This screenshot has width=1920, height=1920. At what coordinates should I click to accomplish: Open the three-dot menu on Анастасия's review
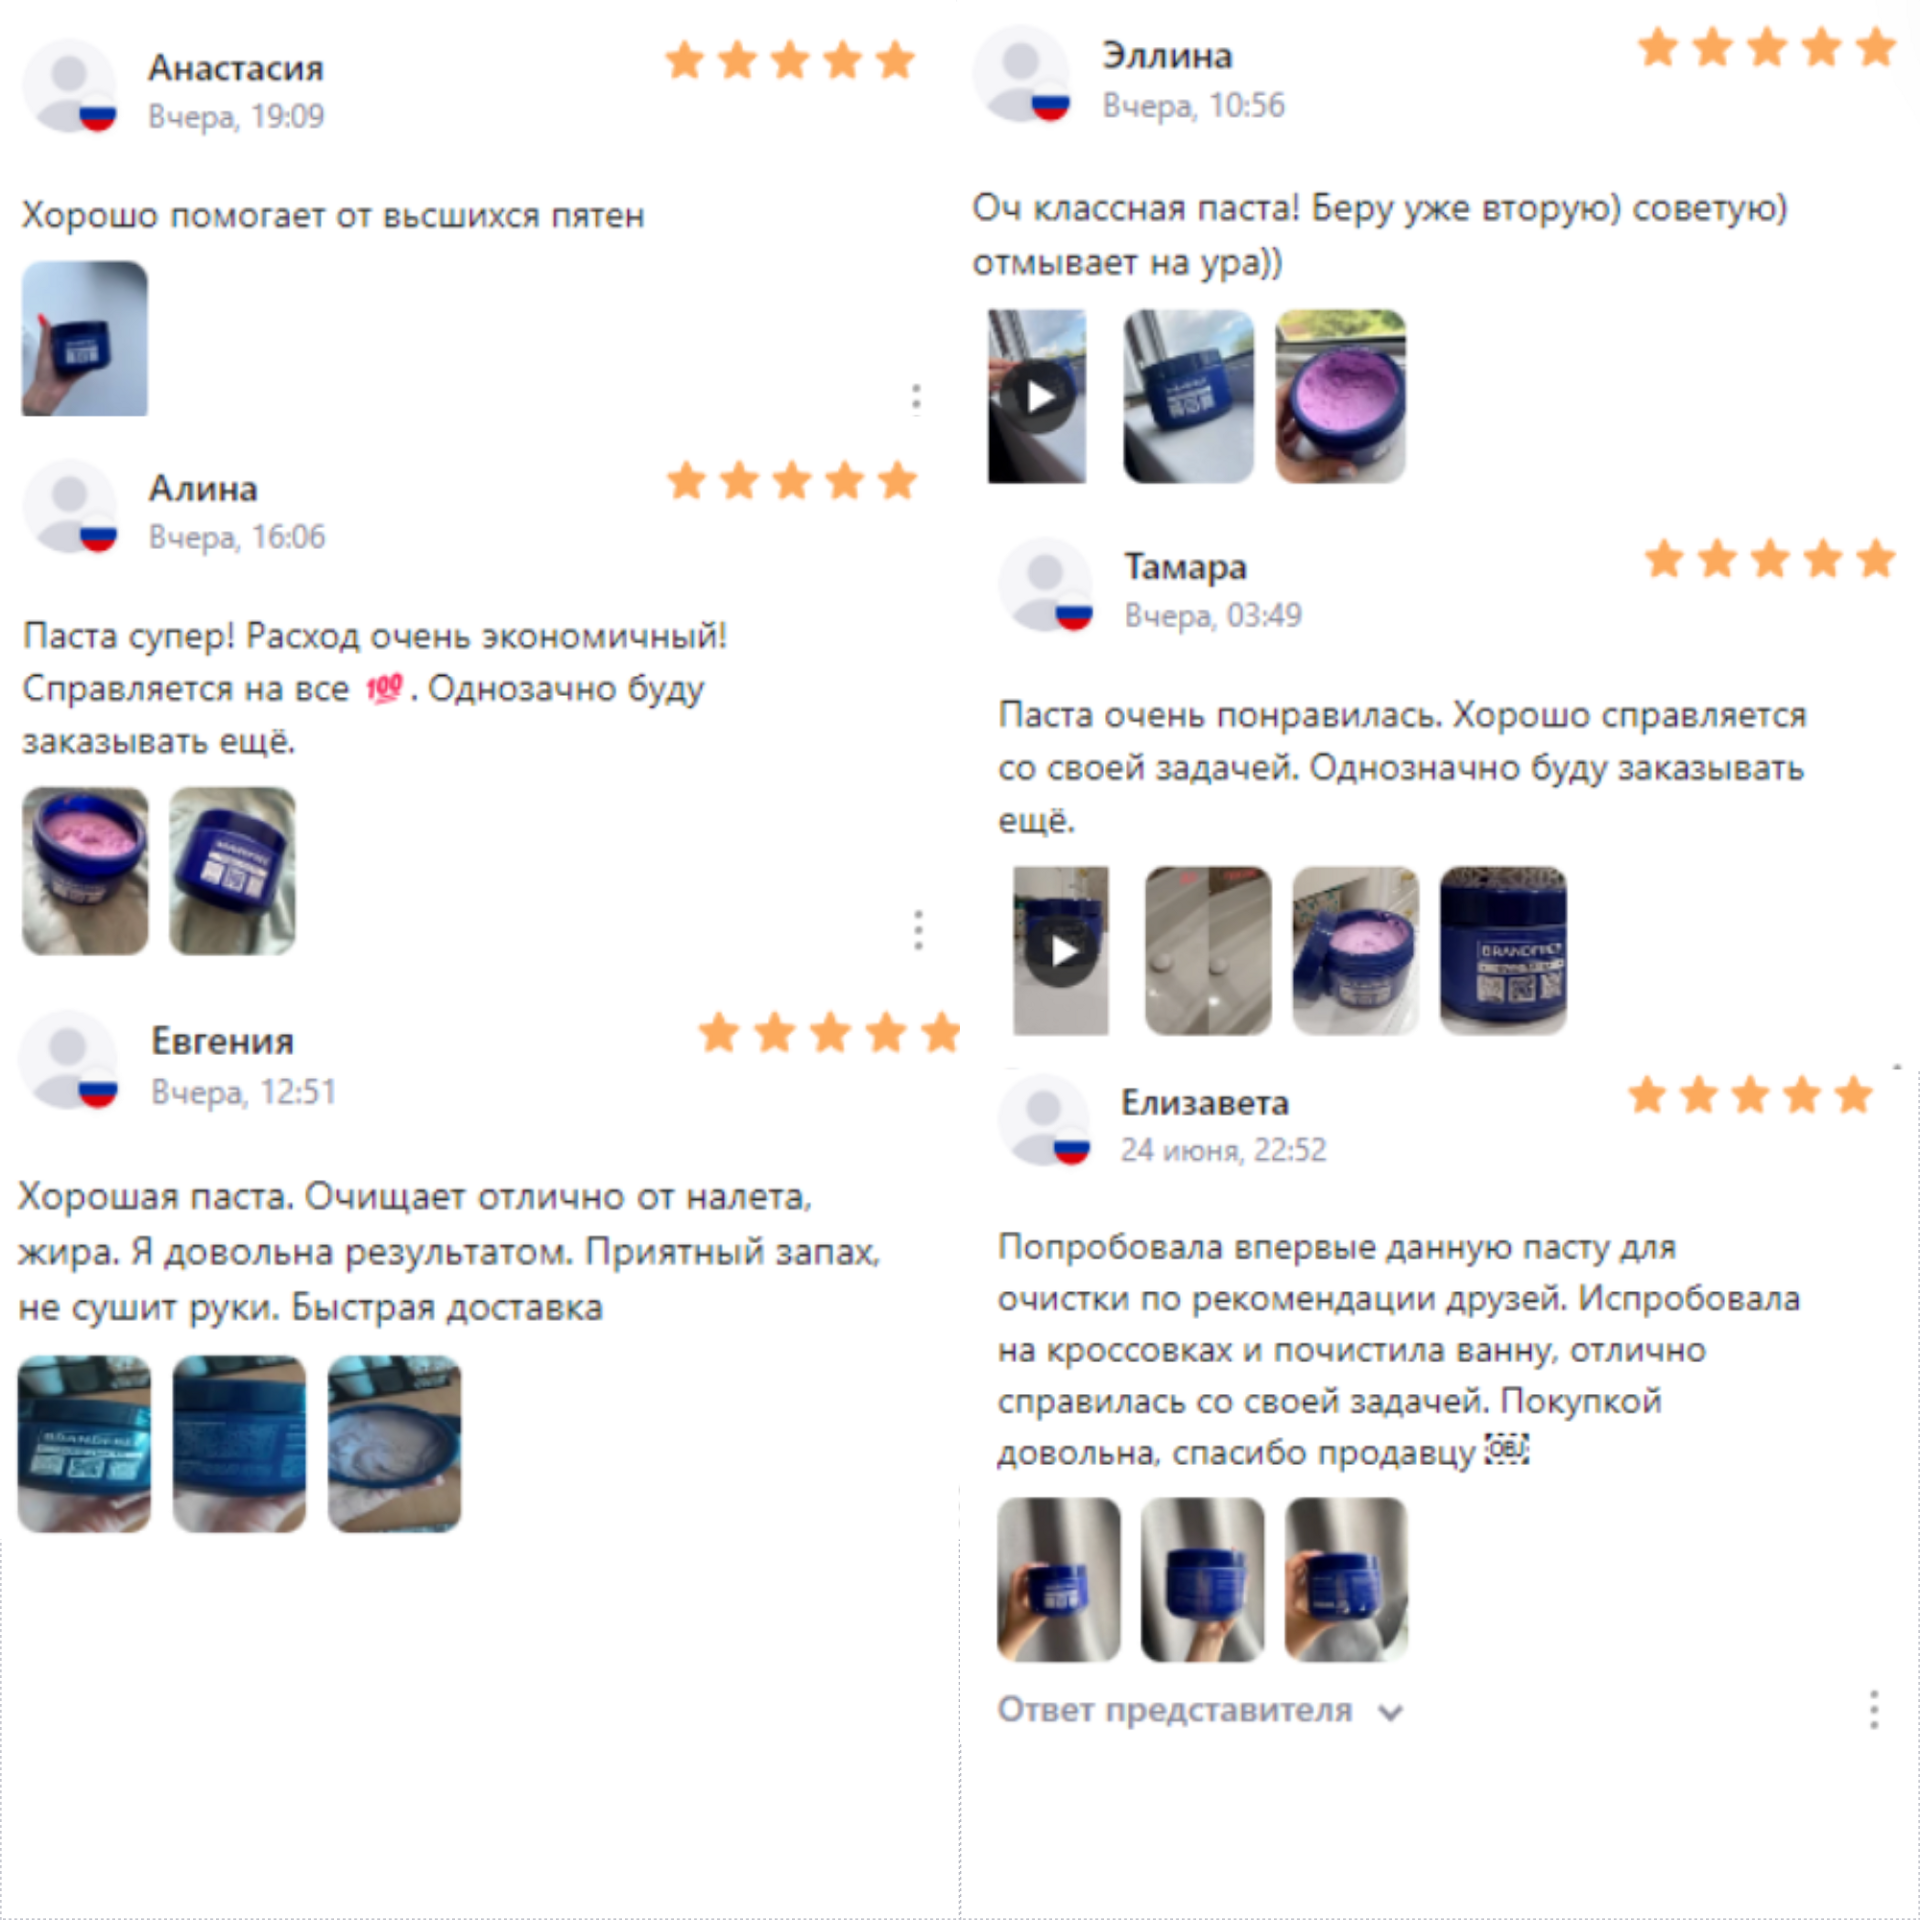[x=915, y=398]
